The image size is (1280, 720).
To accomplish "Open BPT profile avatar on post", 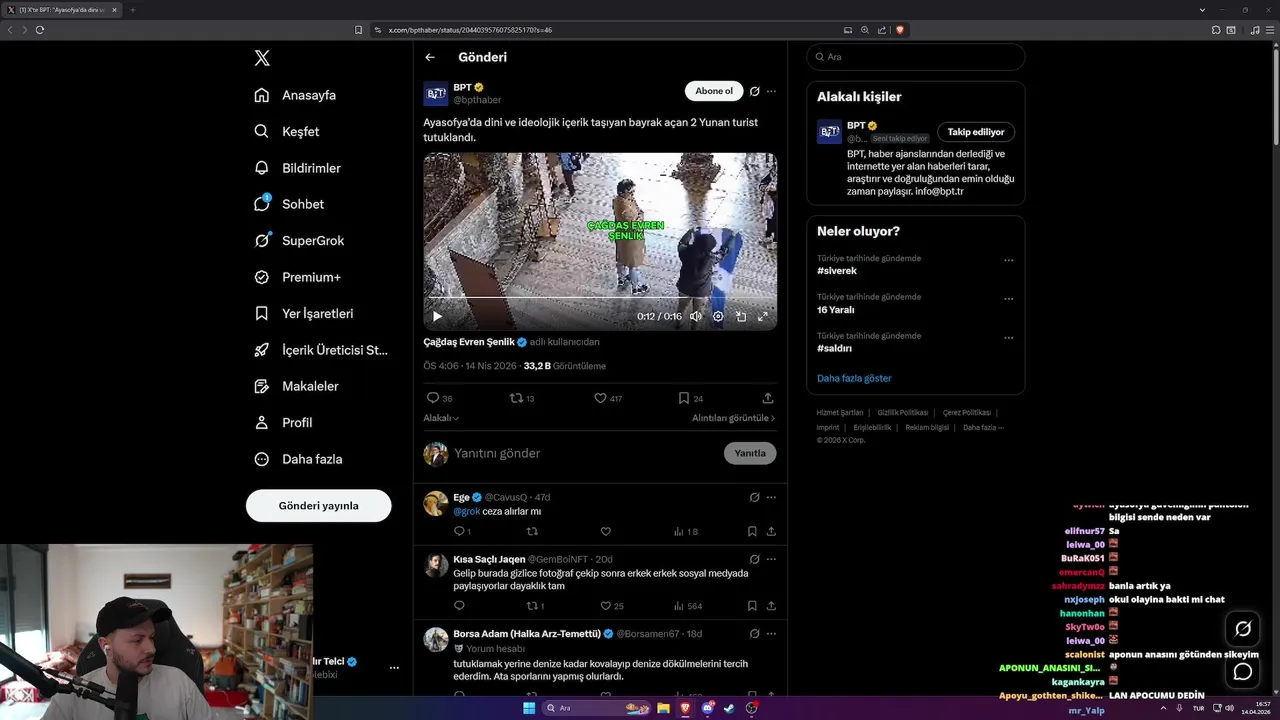I will 436,94.
